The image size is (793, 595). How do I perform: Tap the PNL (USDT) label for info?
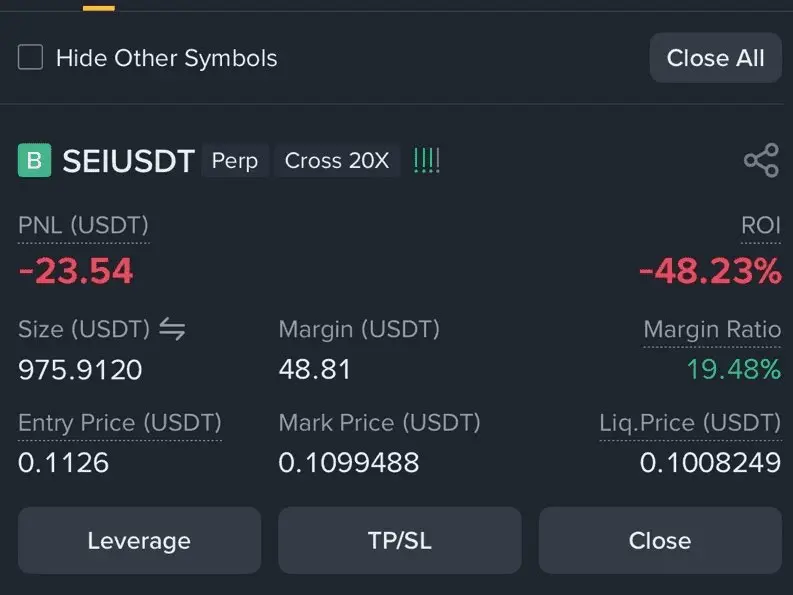click(83, 225)
